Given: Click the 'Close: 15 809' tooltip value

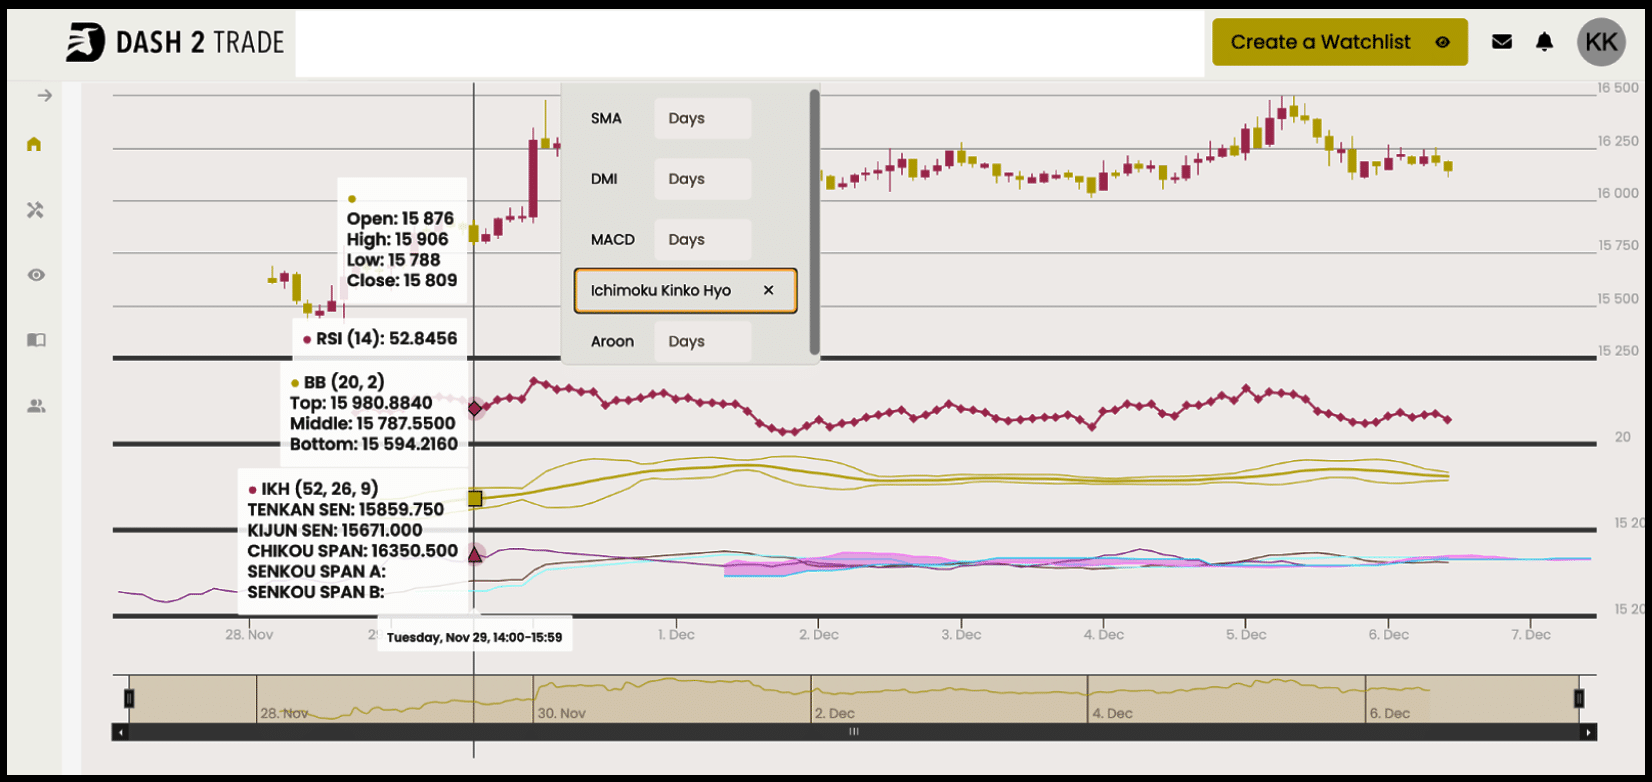Looking at the screenshot, I should point(402,281).
